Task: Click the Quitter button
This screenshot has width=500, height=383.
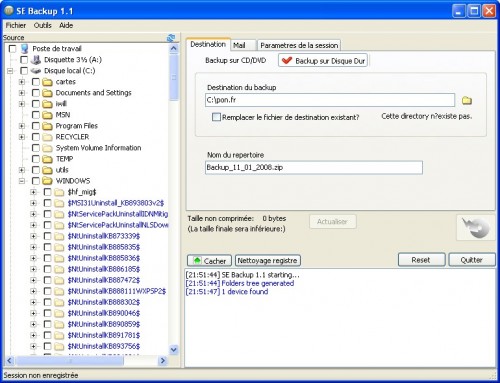Action: pyautogui.click(x=472, y=260)
